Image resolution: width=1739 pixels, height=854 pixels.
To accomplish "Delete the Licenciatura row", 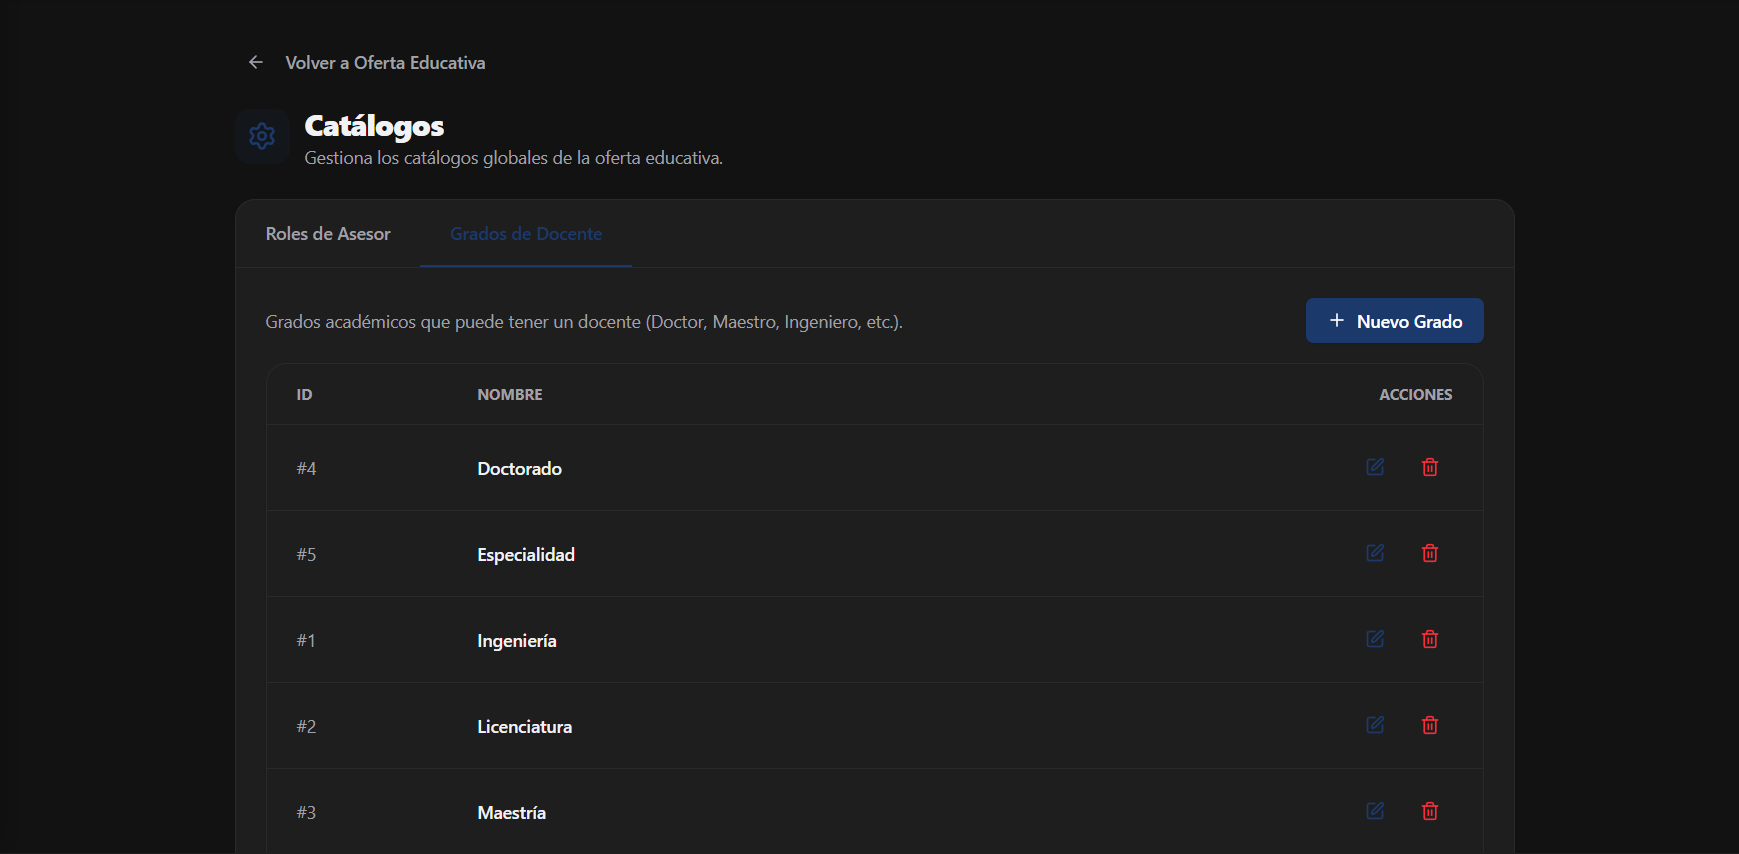I will coord(1430,725).
